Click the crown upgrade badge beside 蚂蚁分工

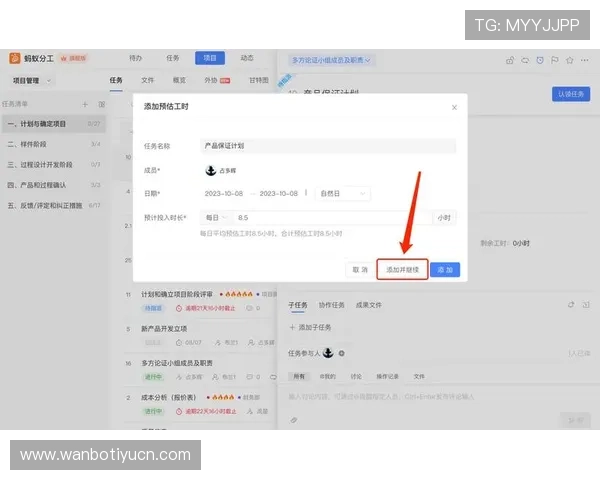tap(73, 58)
